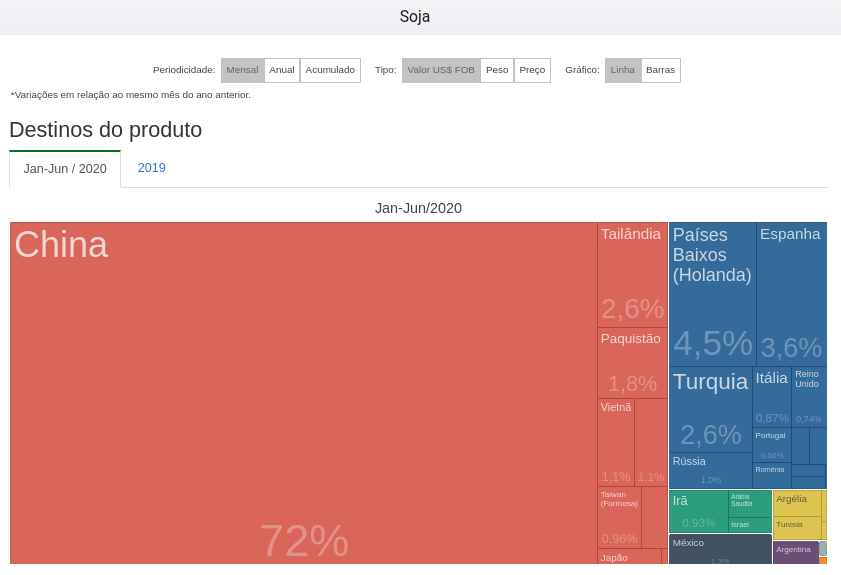The height and width of the screenshot is (575, 841).
Task: Select Linha chart type
Action: click(622, 70)
